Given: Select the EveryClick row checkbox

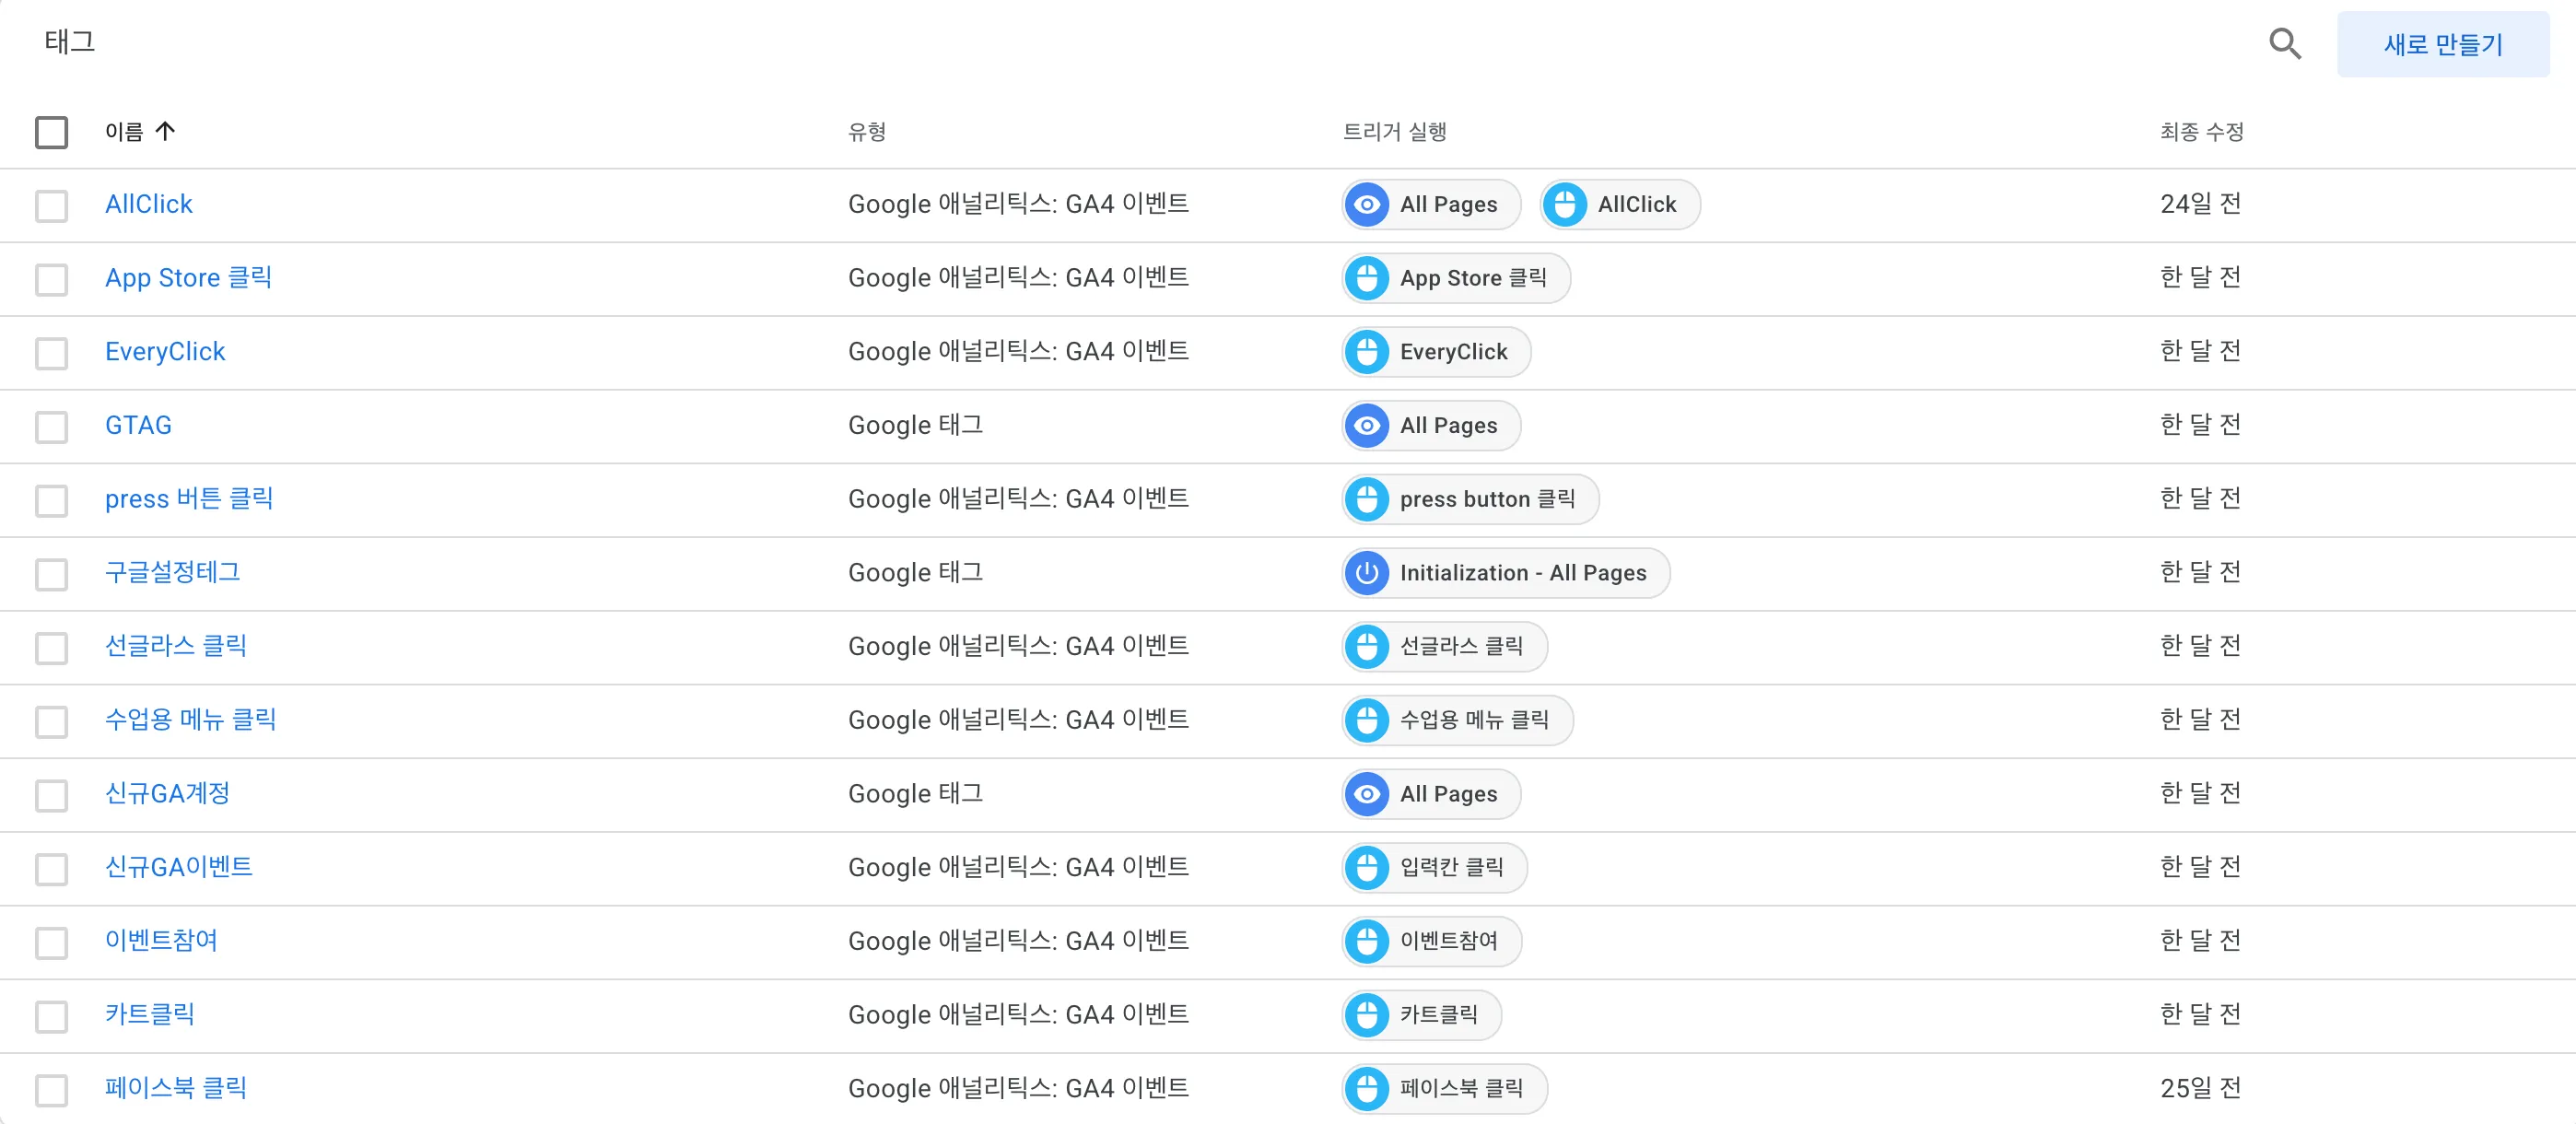Looking at the screenshot, I should coord(51,353).
